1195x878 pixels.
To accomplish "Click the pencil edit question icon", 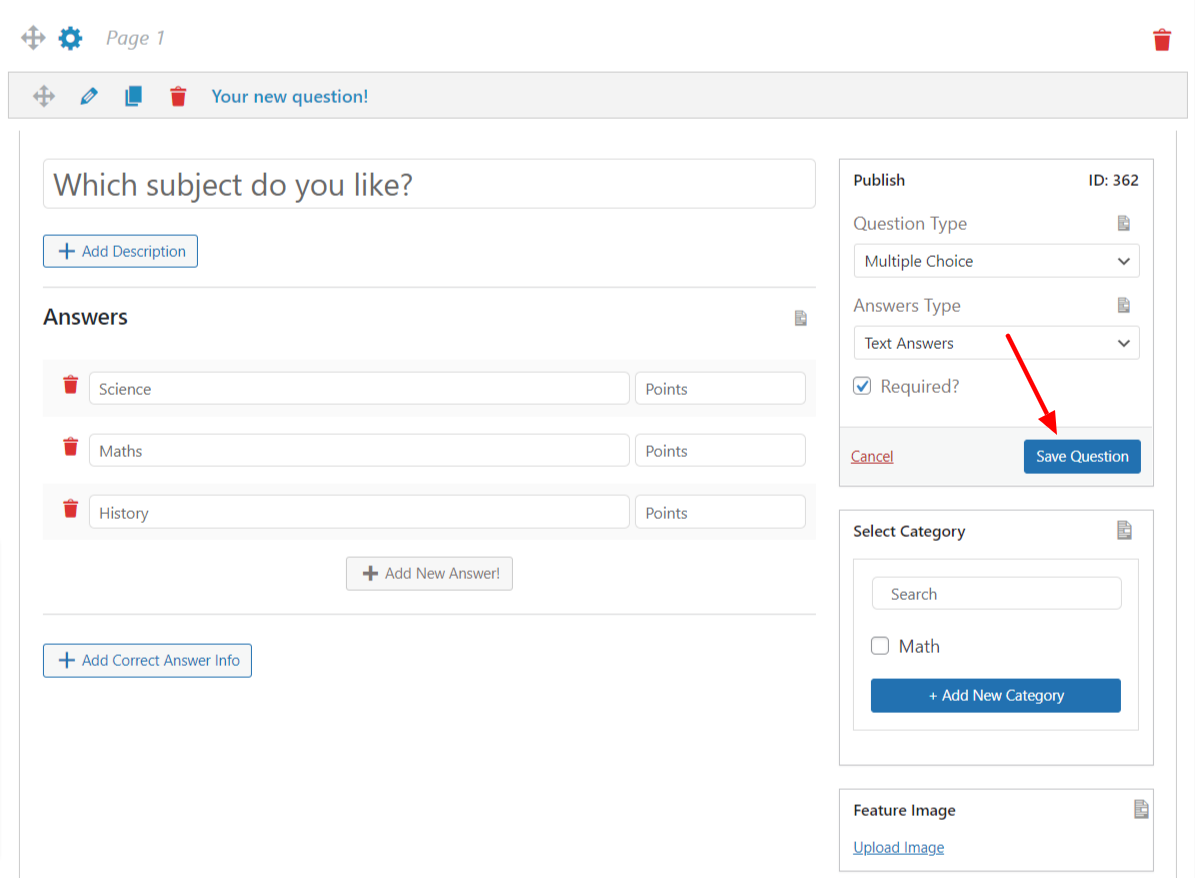I will pyautogui.click(x=88, y=96).
